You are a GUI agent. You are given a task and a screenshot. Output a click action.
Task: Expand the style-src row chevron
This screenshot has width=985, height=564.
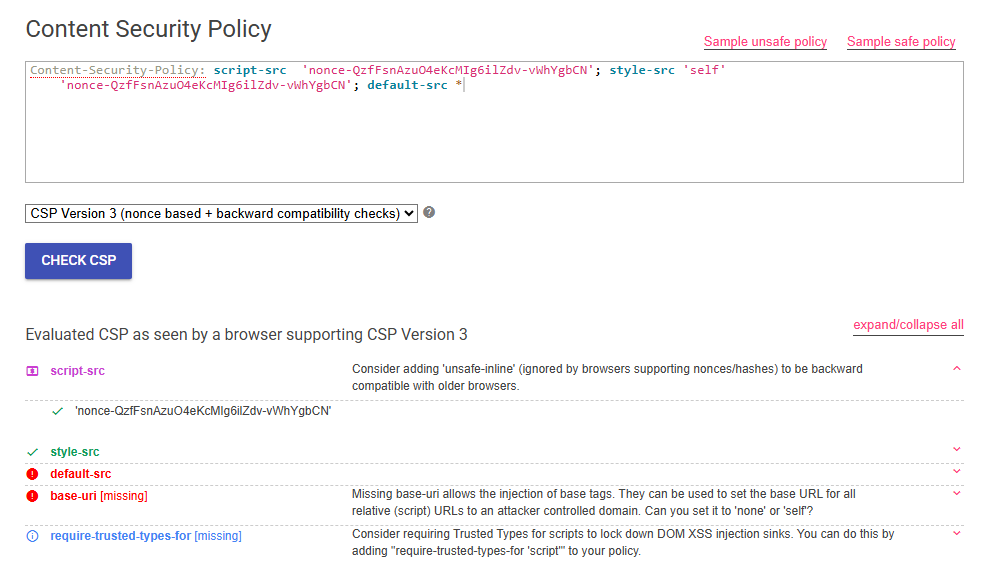coord(956,450)
